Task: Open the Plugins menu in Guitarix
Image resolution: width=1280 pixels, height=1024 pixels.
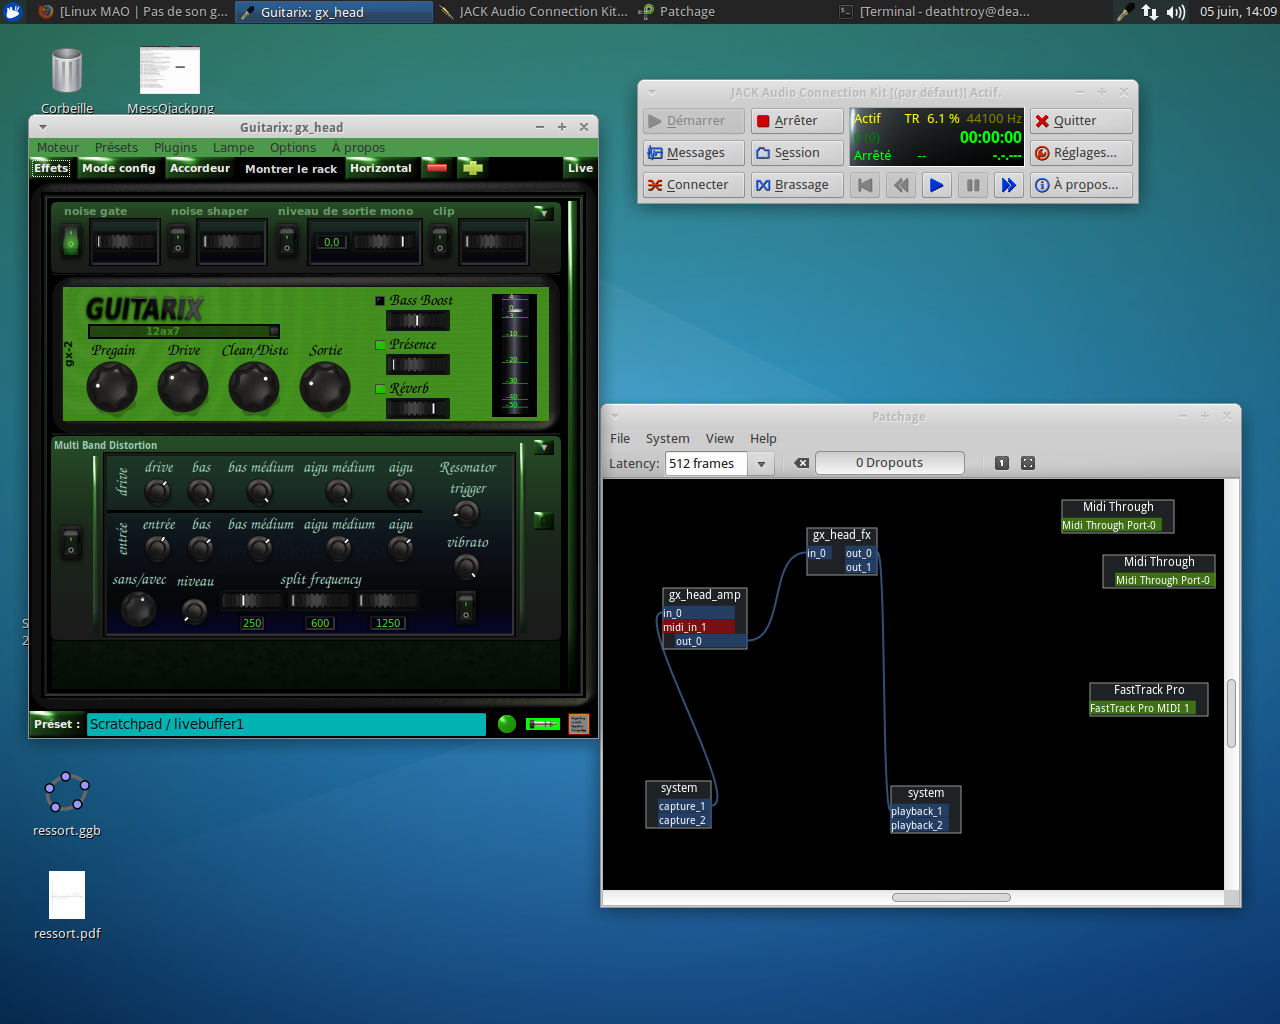Action: pyautogui.click(x=175, y=147)
